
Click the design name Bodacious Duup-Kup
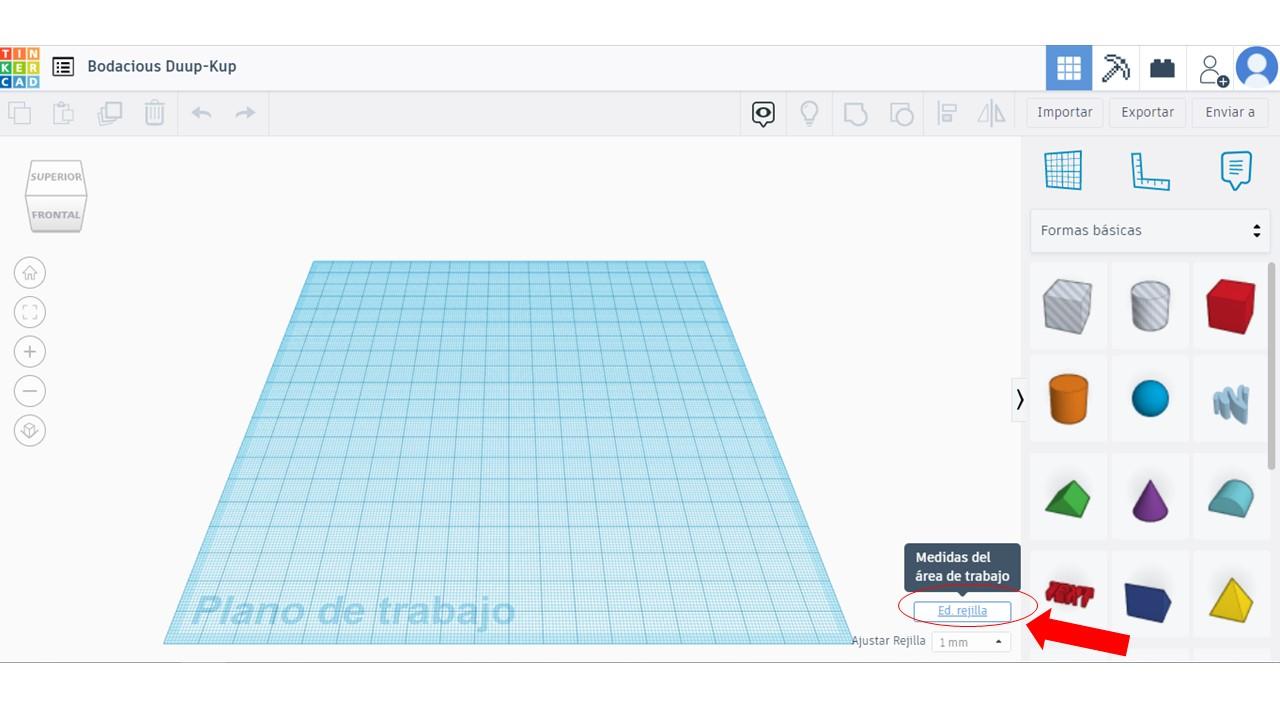pyautogui.click(x=162, y=66)
